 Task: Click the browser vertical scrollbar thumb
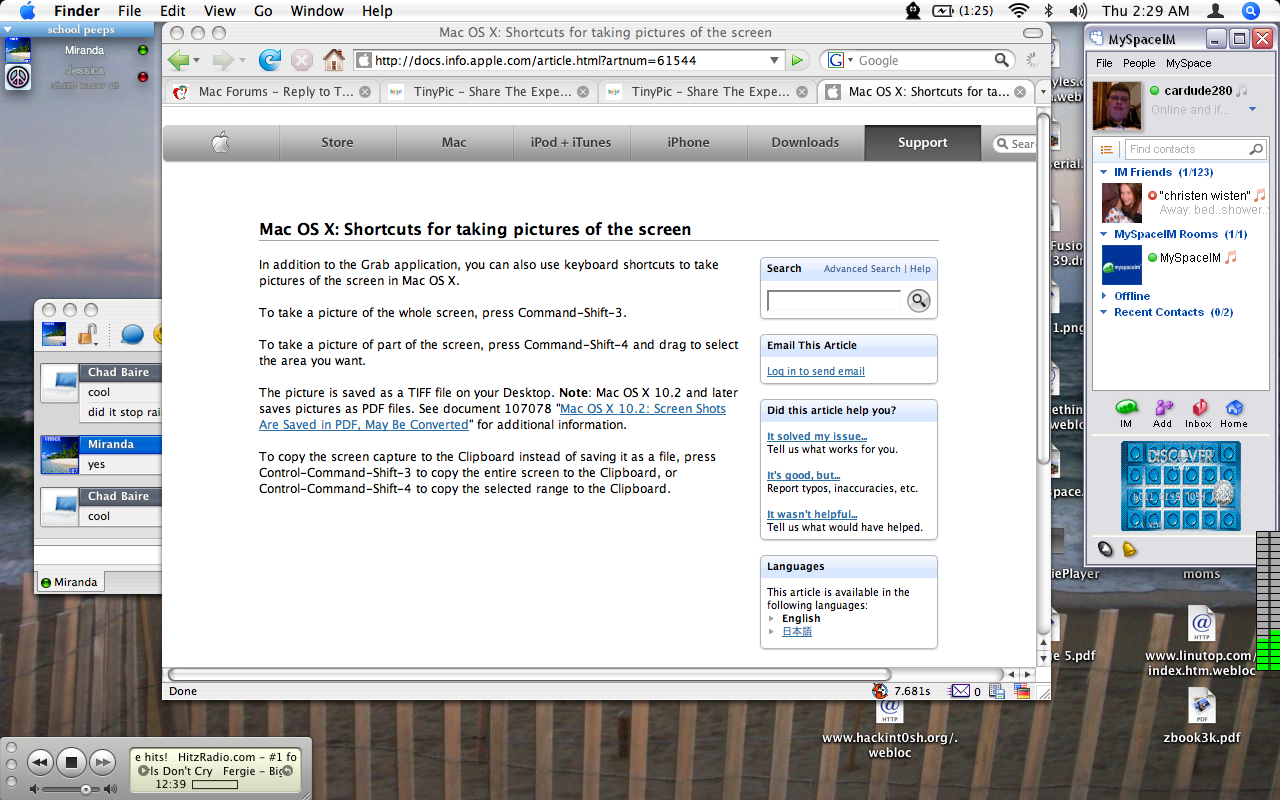[x=1043, y=288]
